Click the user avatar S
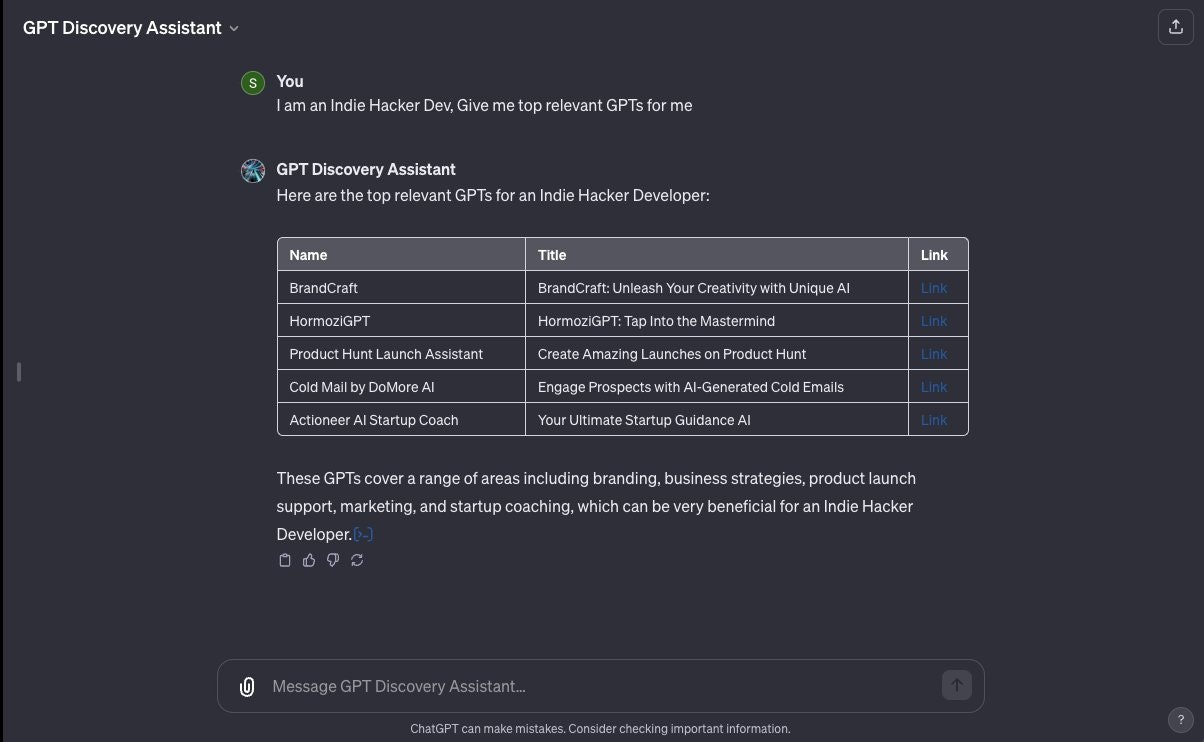The image size is (1204, 742). coord(253,83)
